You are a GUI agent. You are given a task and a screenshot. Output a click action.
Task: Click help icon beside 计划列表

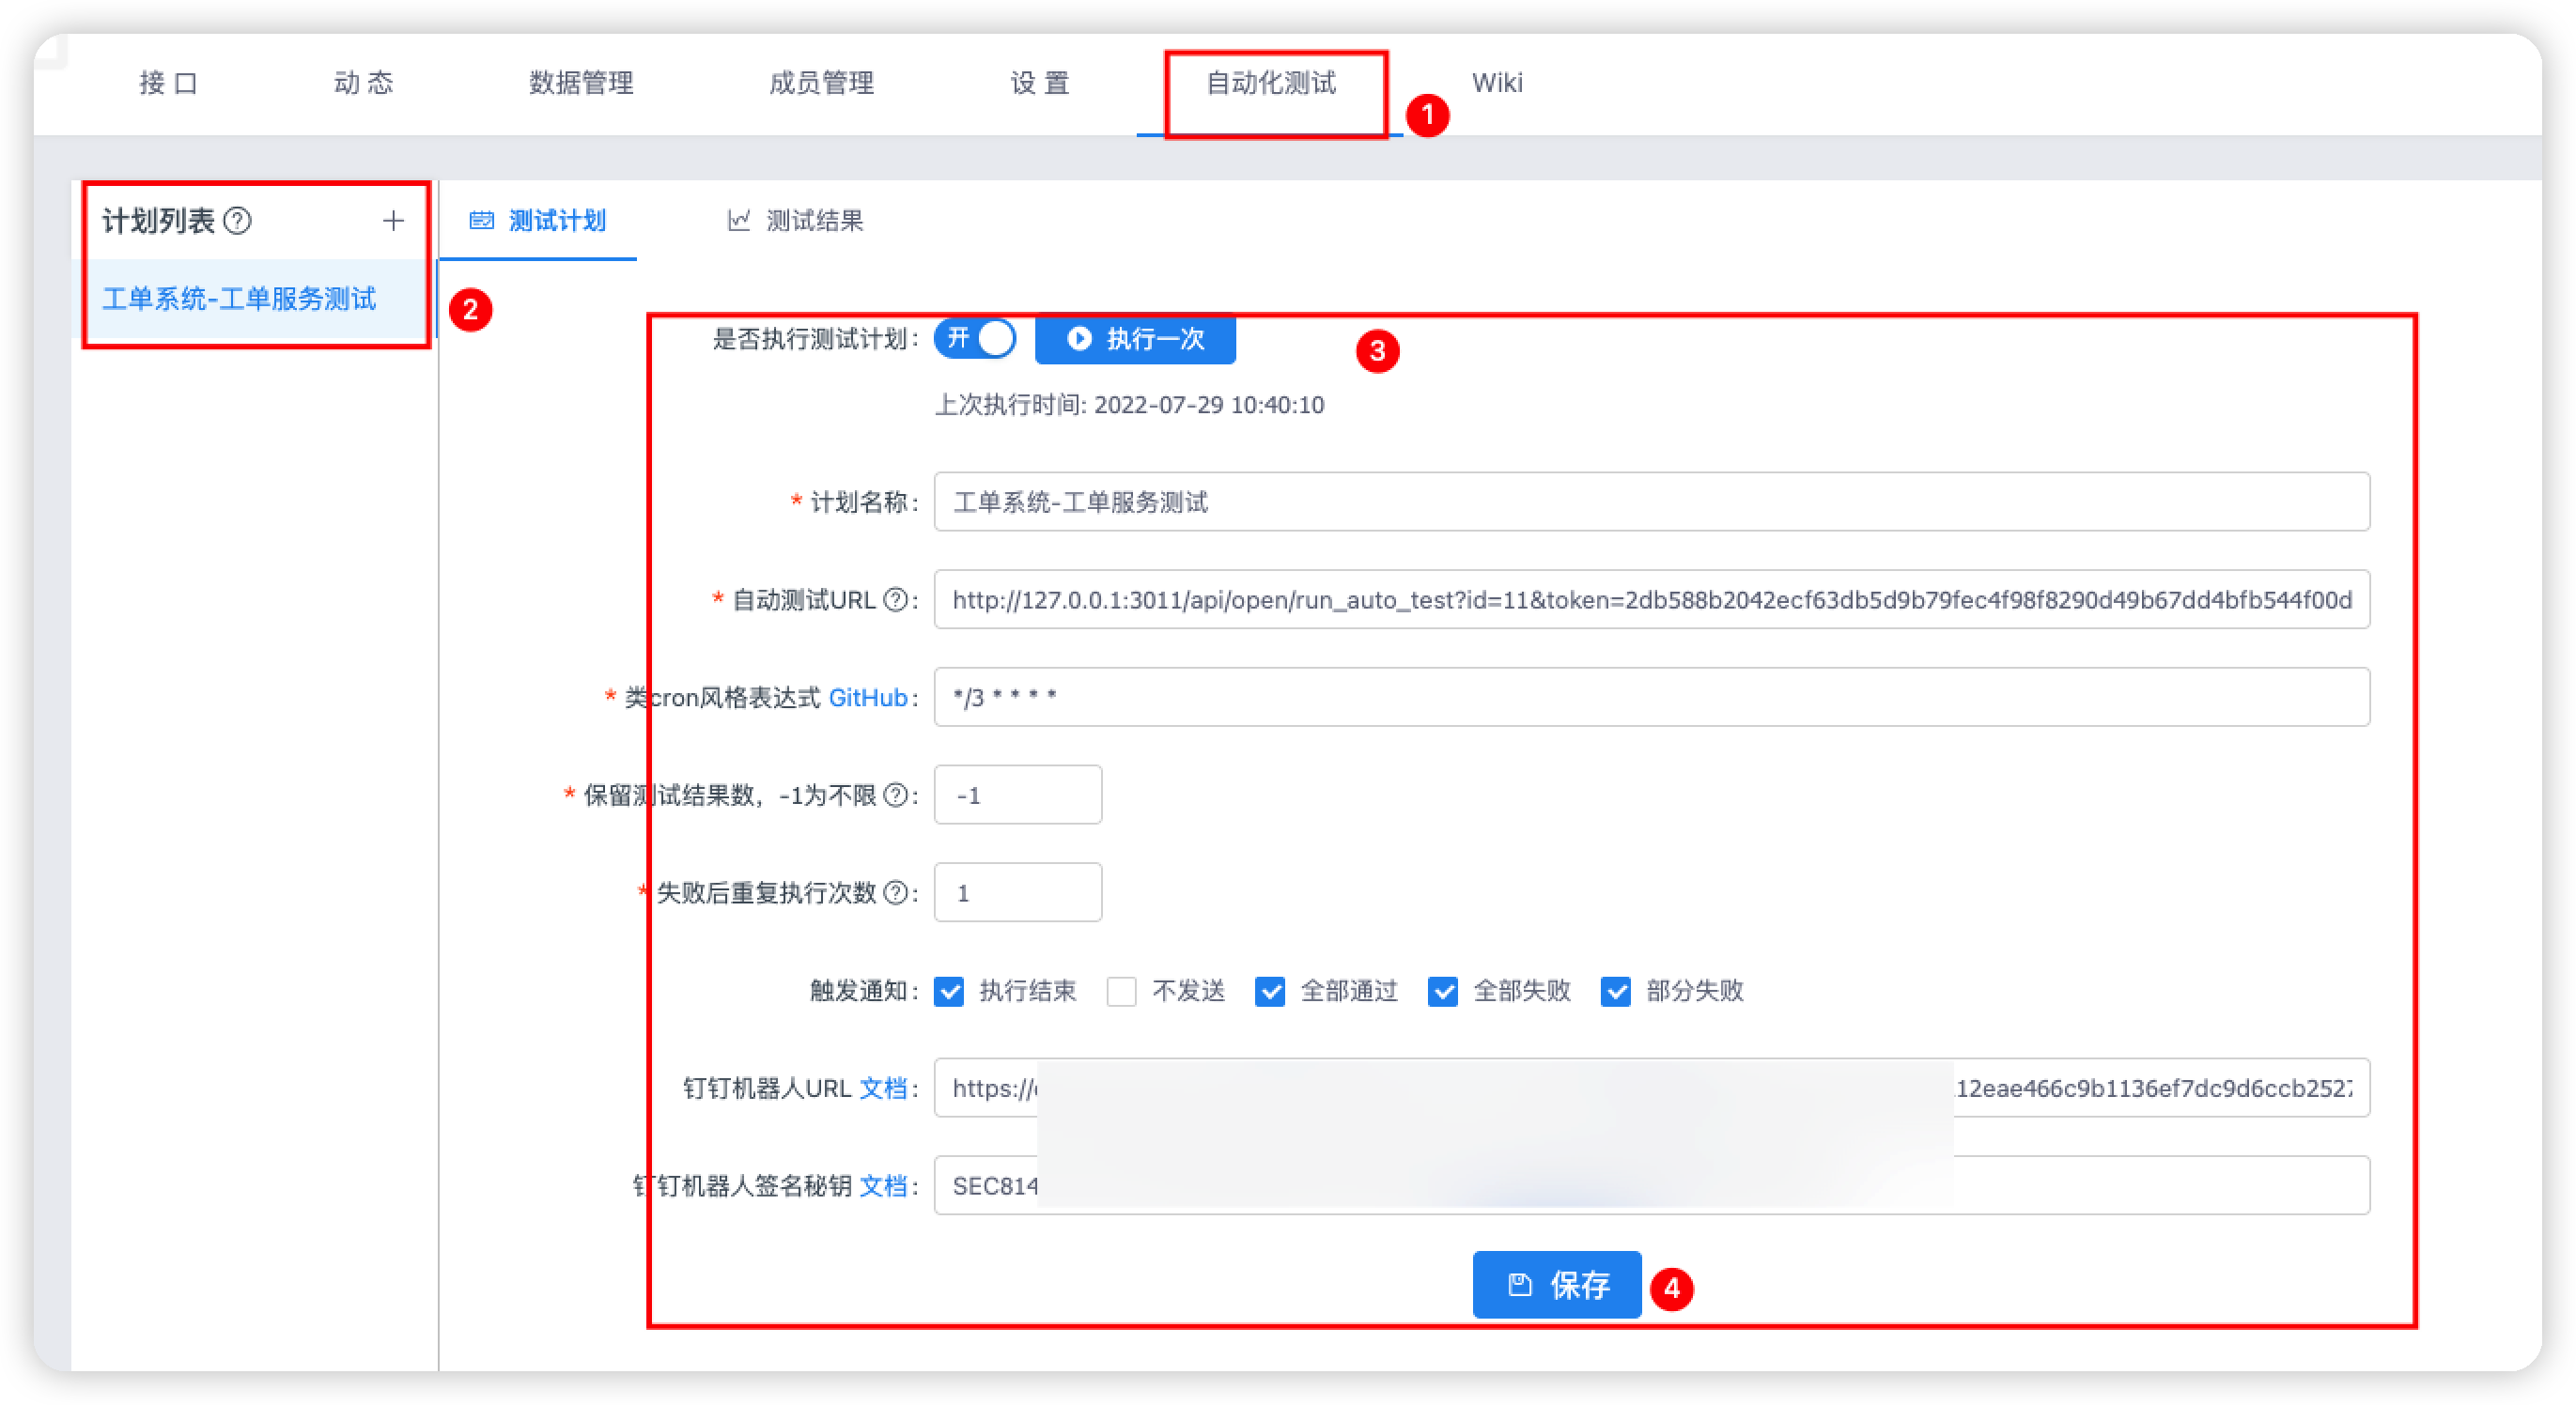point(237,221)
